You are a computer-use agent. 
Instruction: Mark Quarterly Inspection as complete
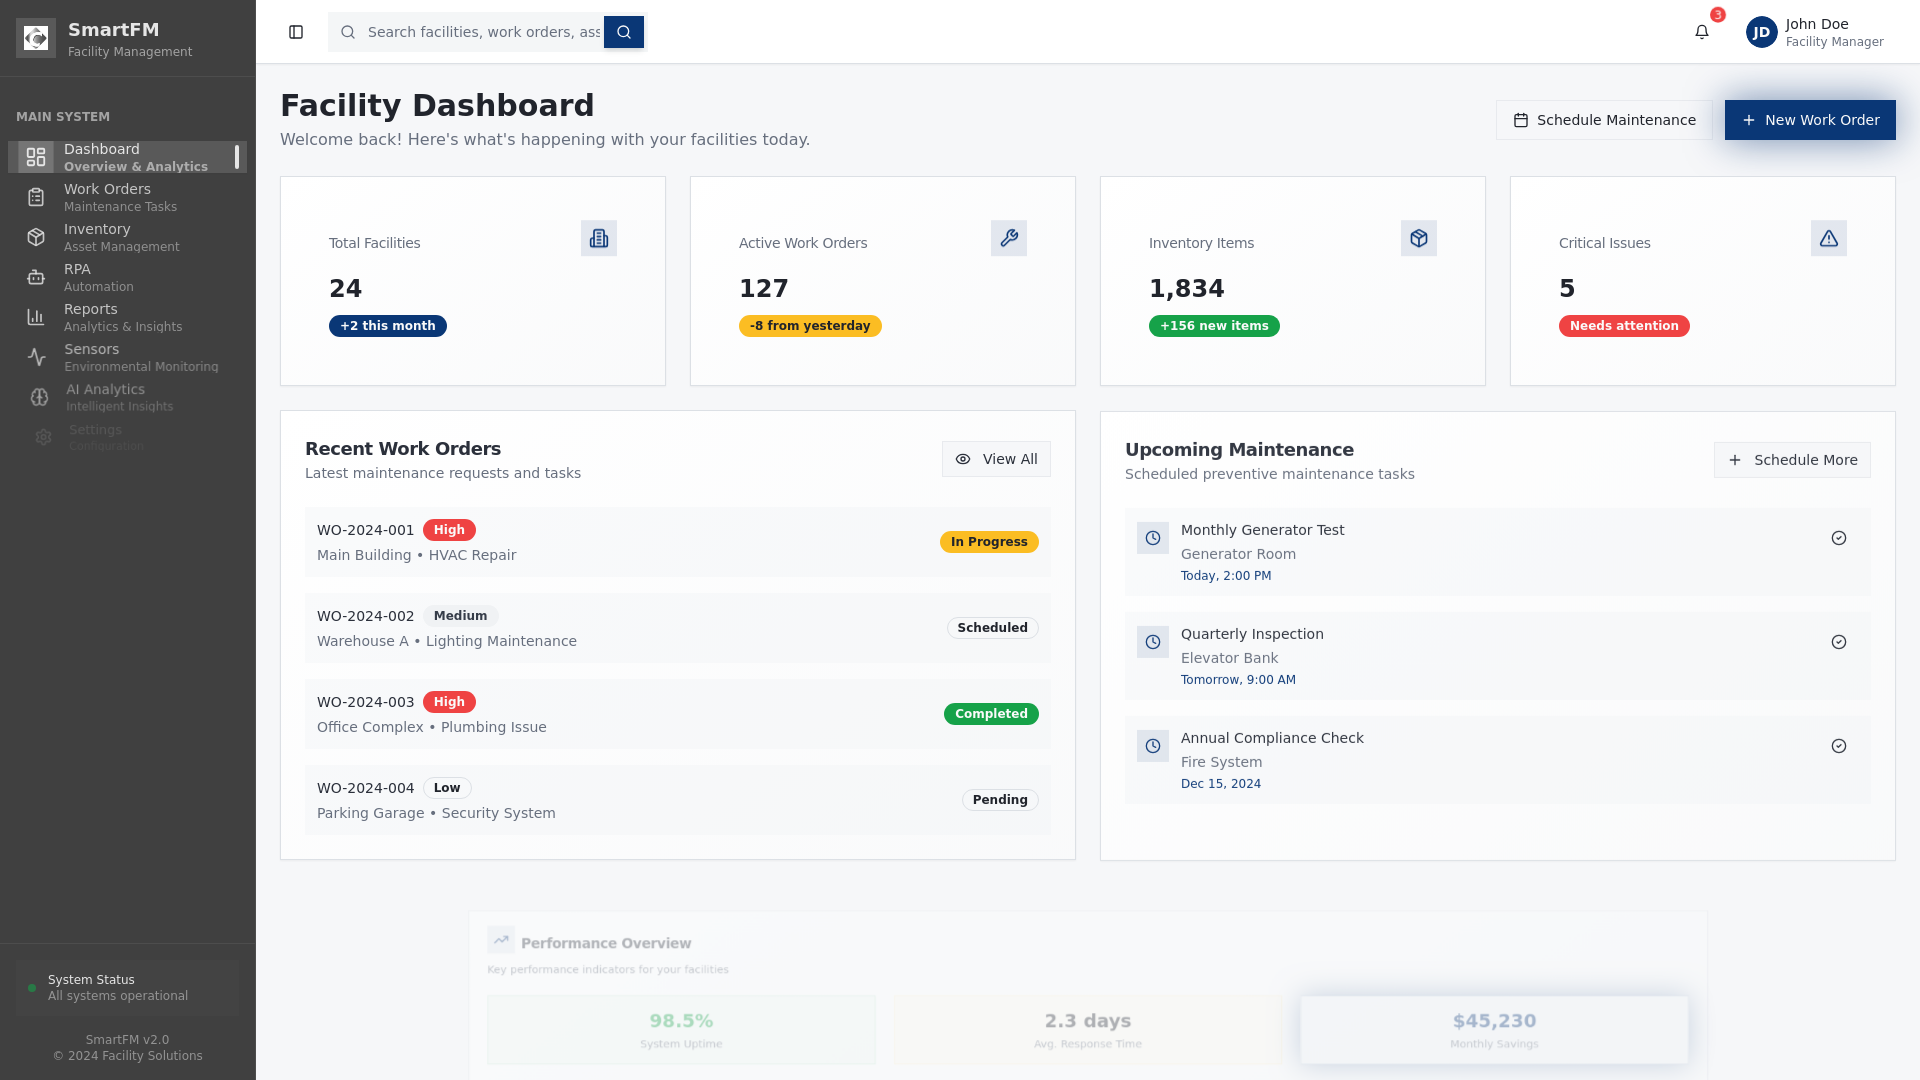click(x=1839, y=642)
